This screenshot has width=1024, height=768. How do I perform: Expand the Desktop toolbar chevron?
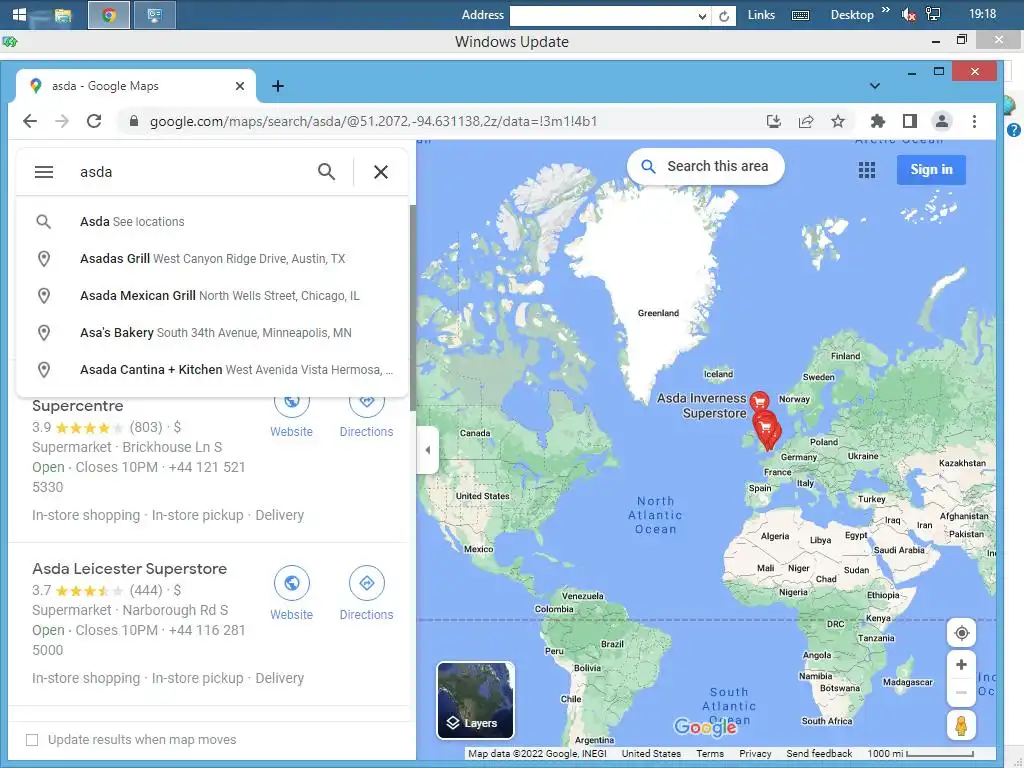coord(886,10)
